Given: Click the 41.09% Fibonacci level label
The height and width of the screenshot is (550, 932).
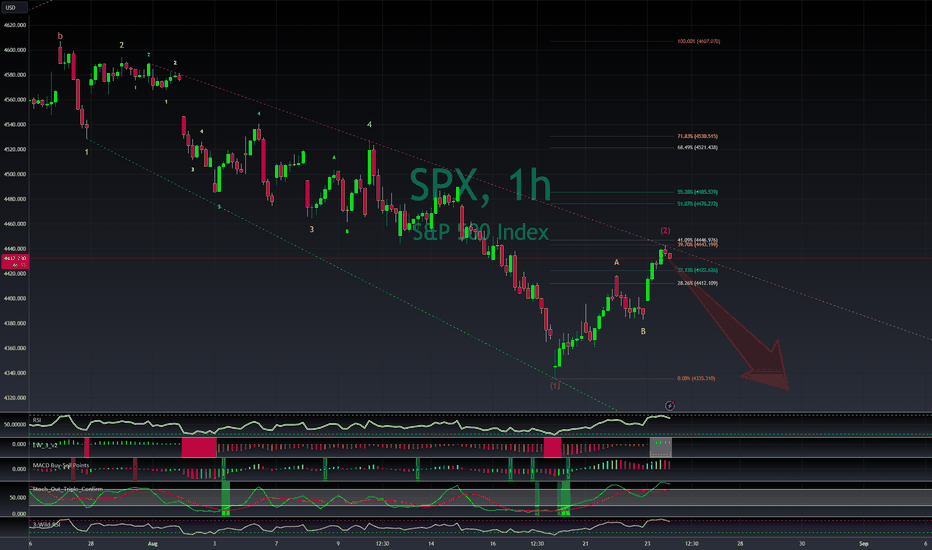Looking at the screenshot, I should point(697,240).
